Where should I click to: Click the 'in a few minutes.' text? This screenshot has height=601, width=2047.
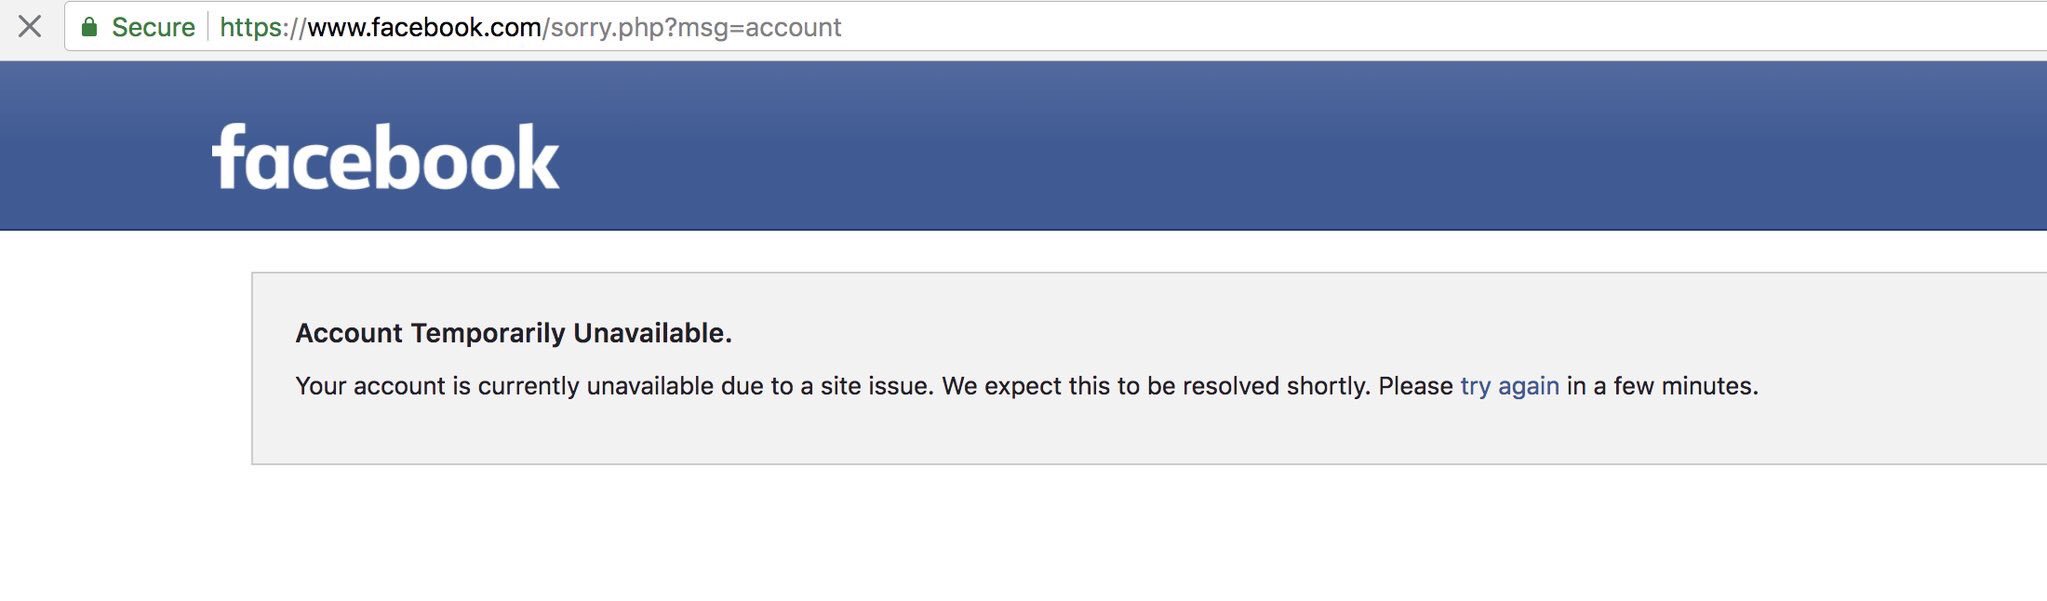pos(1663,386)
